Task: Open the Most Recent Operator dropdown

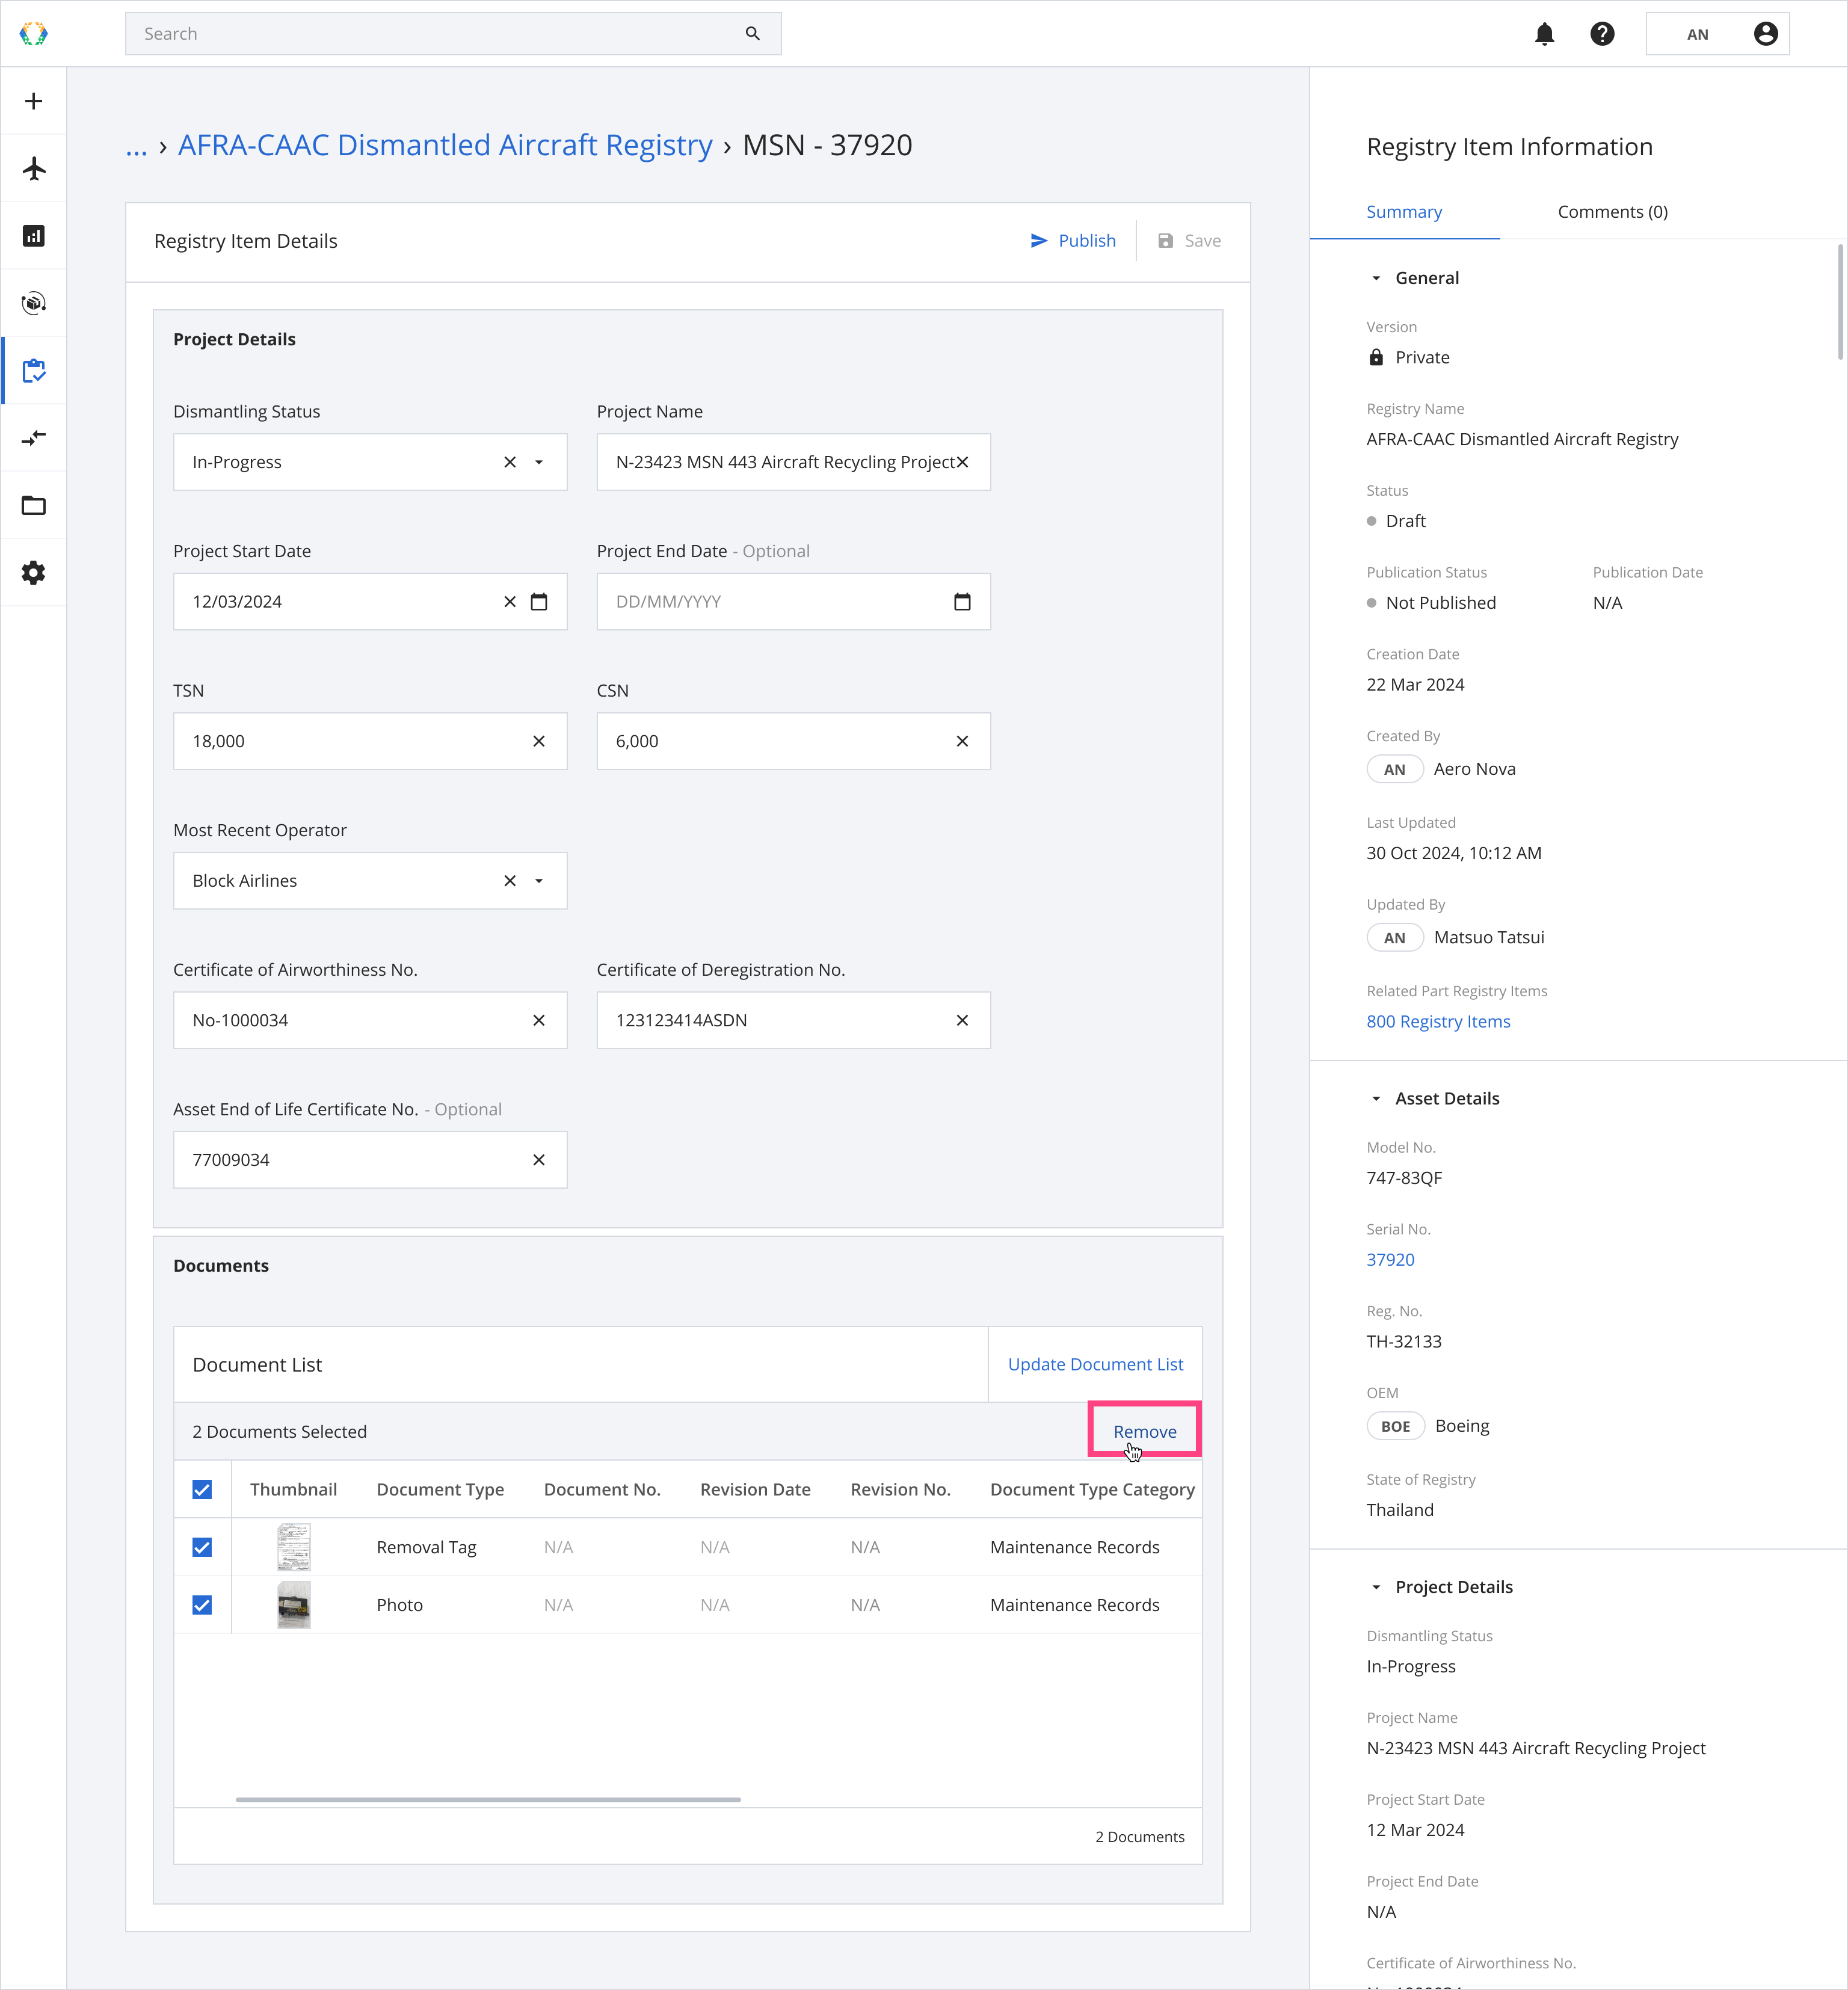Action: click(539, 881)
